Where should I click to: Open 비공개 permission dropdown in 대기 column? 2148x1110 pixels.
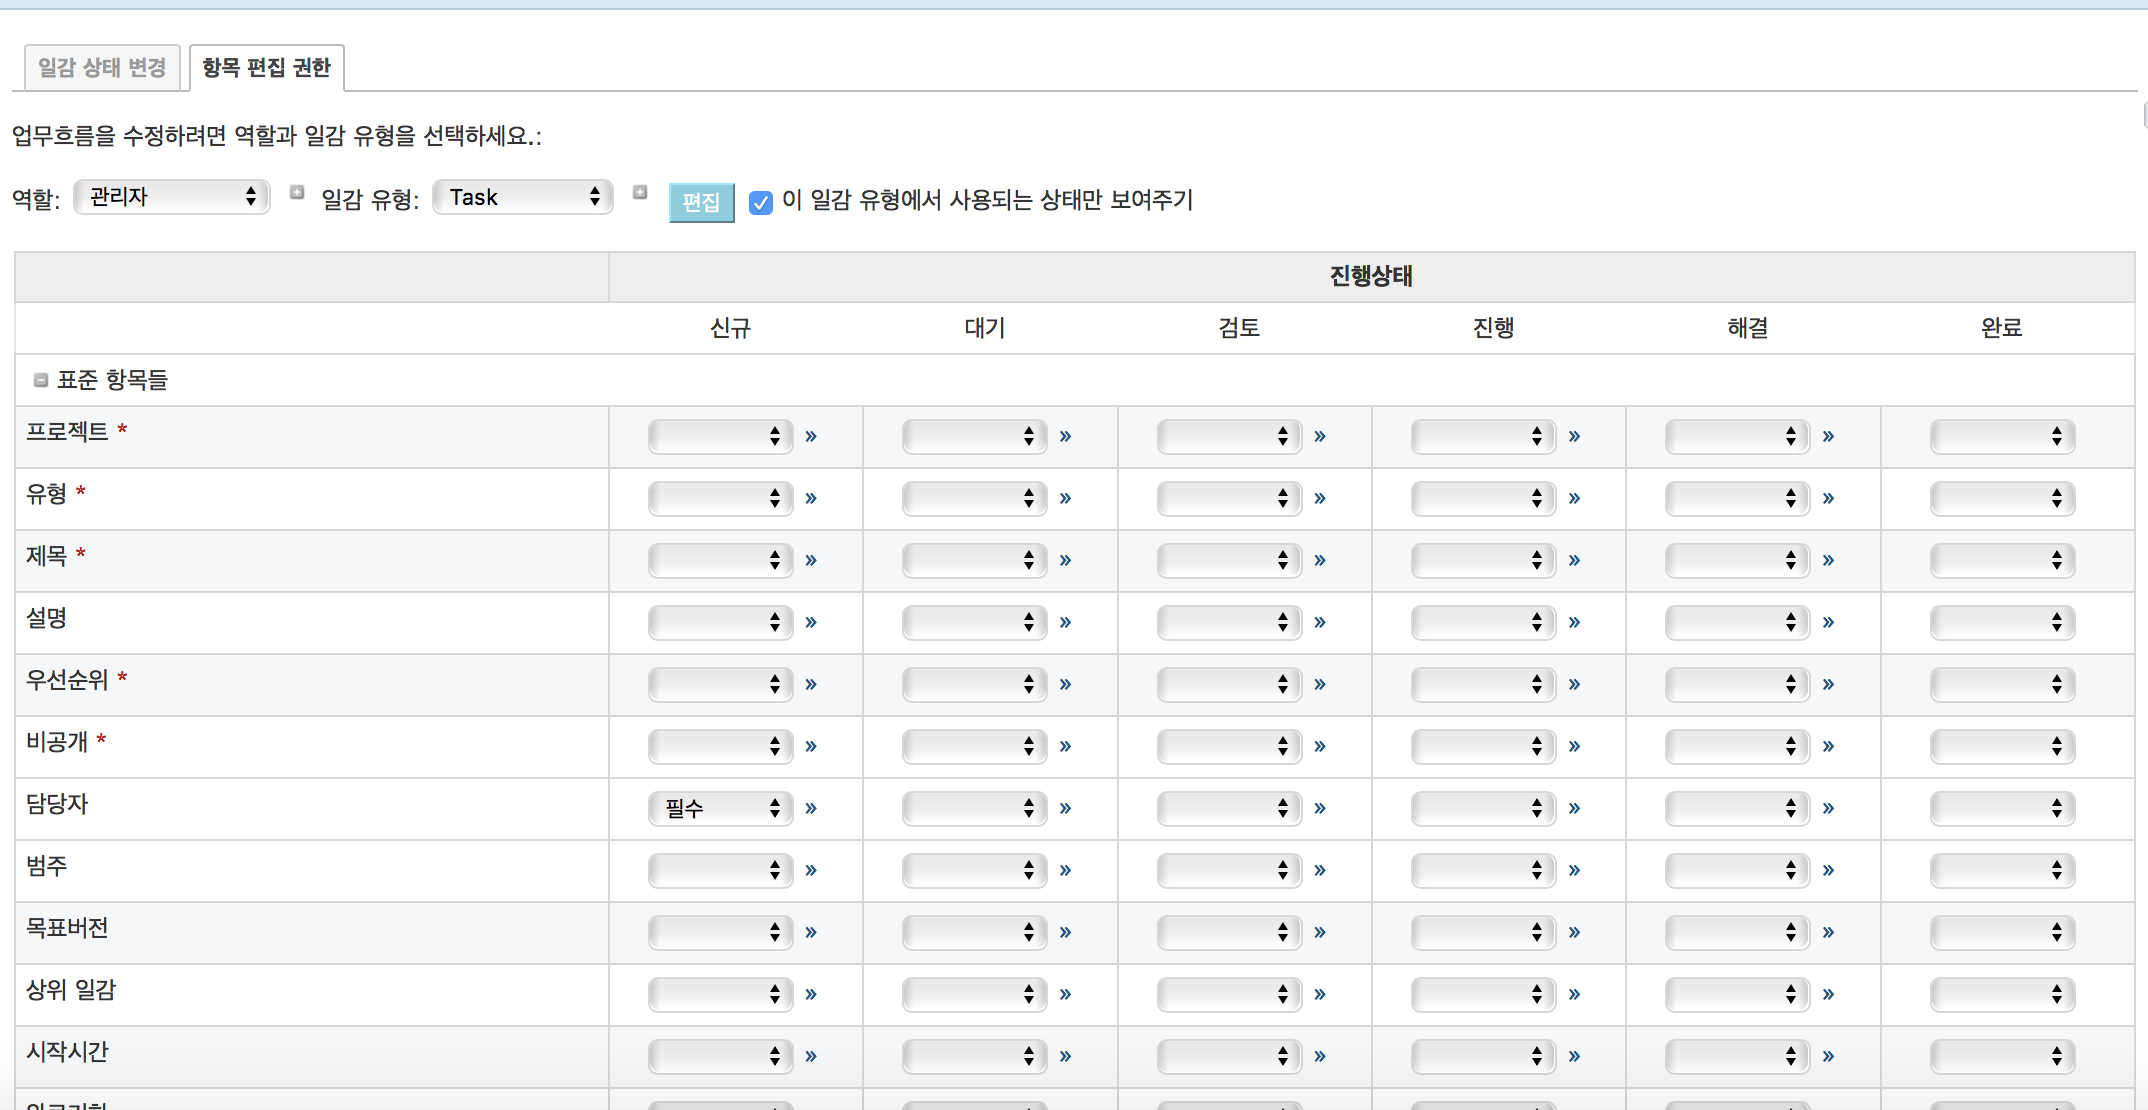pyautogui.click(x=974, y=746)
